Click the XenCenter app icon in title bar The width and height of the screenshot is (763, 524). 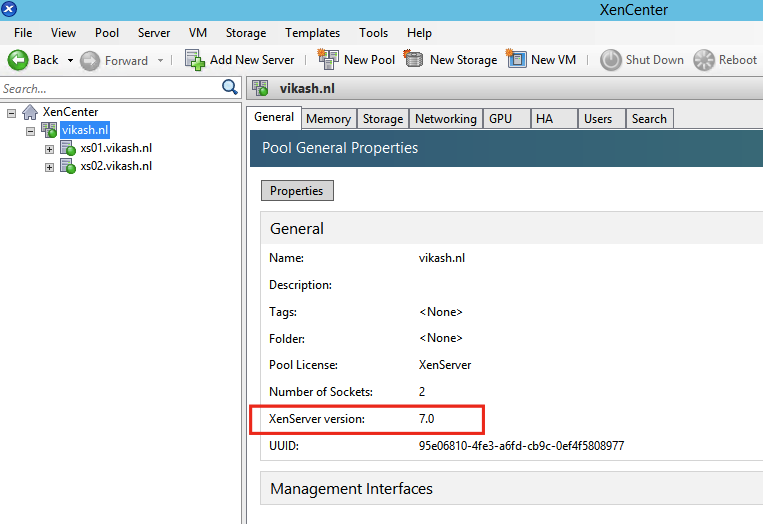tap(9, 9)
